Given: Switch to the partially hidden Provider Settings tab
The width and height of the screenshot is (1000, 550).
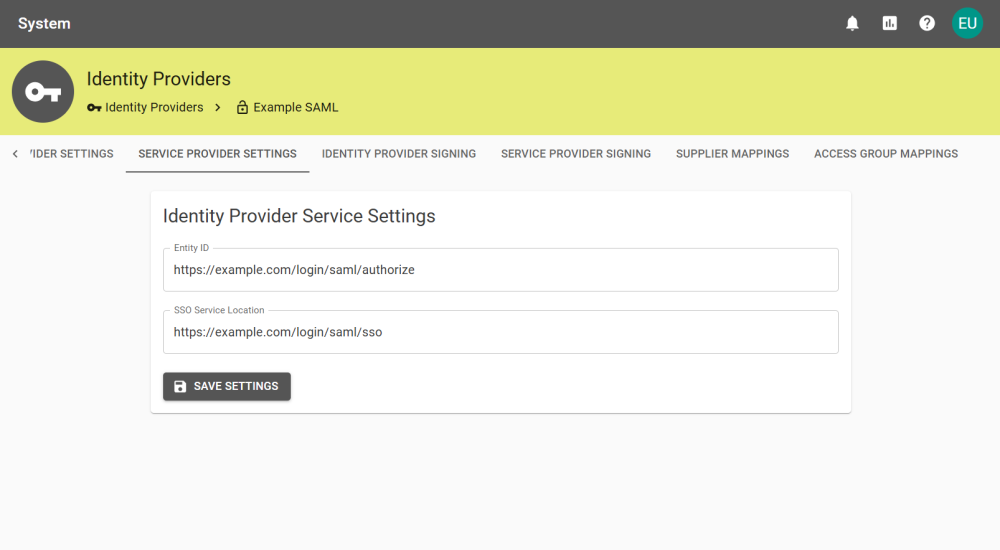Looking at the screenshot, I should [x=71, y=154].
